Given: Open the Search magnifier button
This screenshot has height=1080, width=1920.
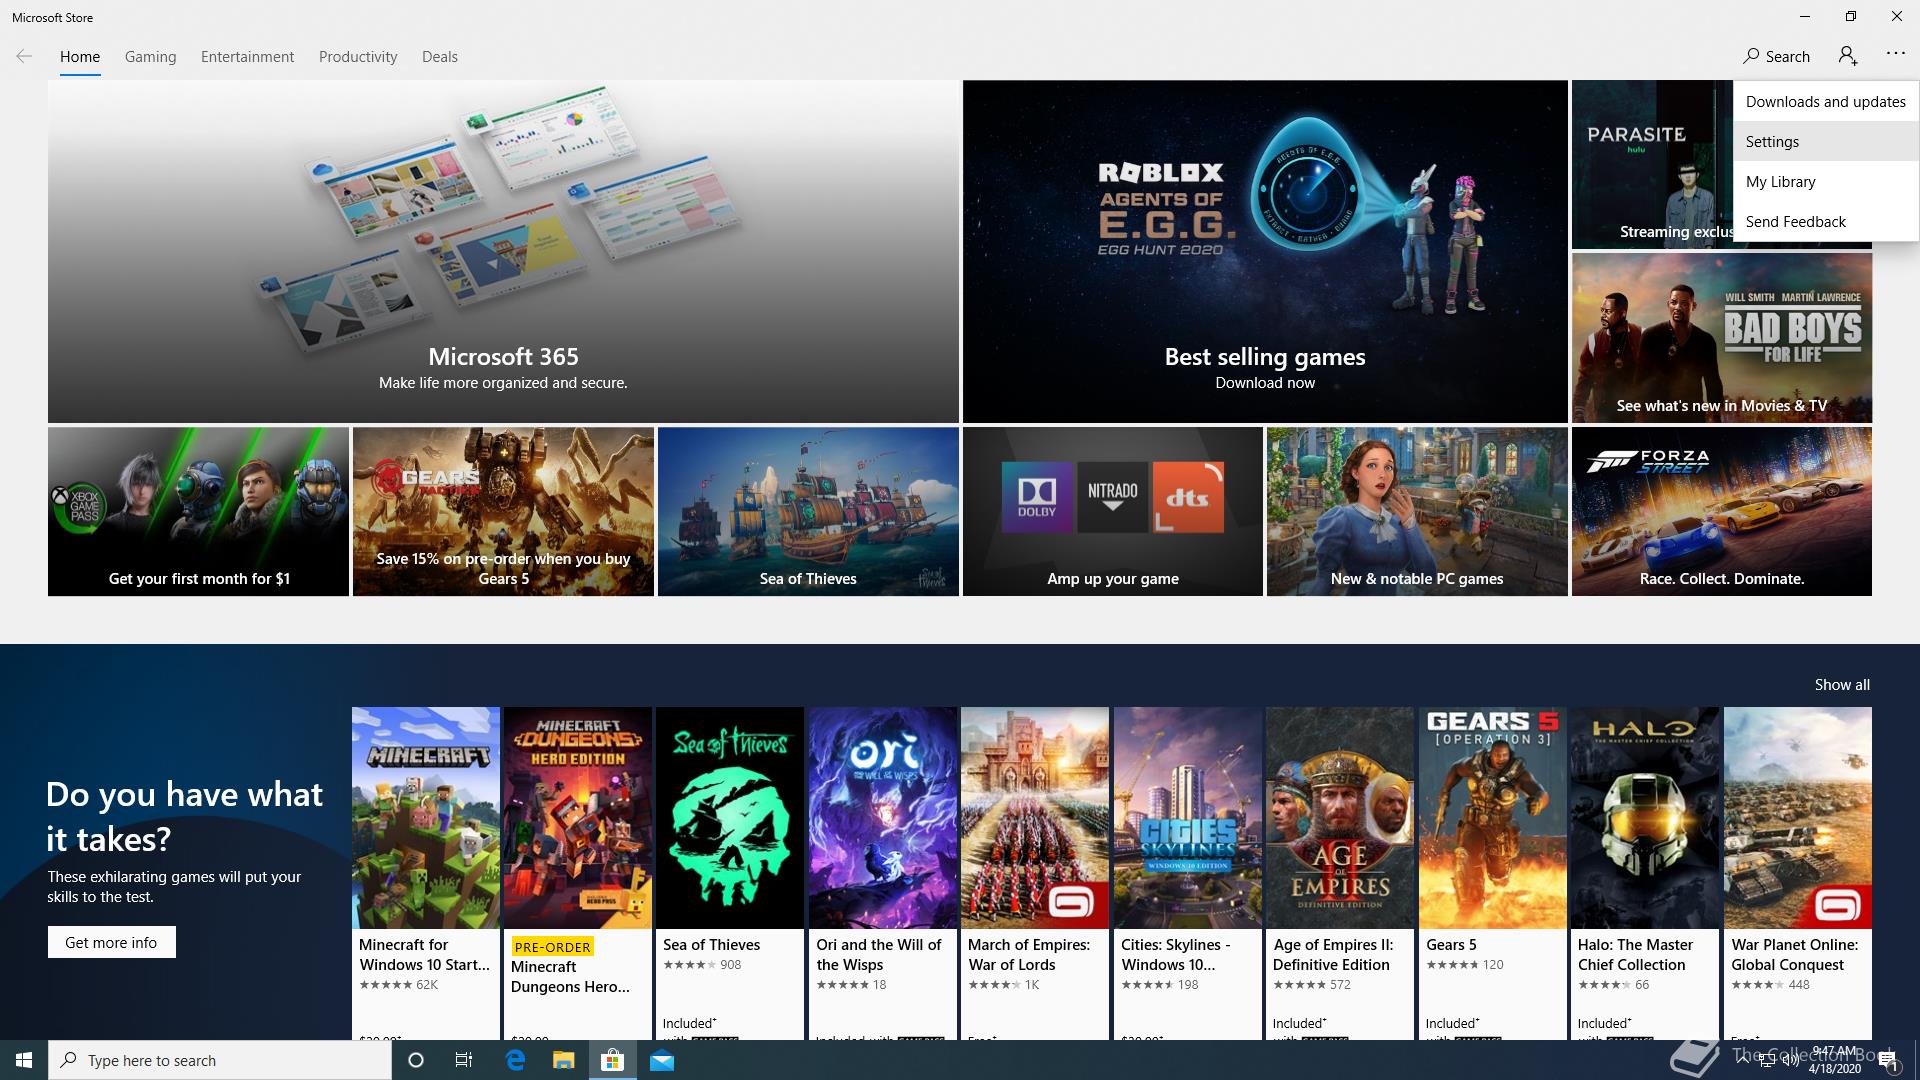Looking at the screenshot, I should click(x=1776, y=57).
